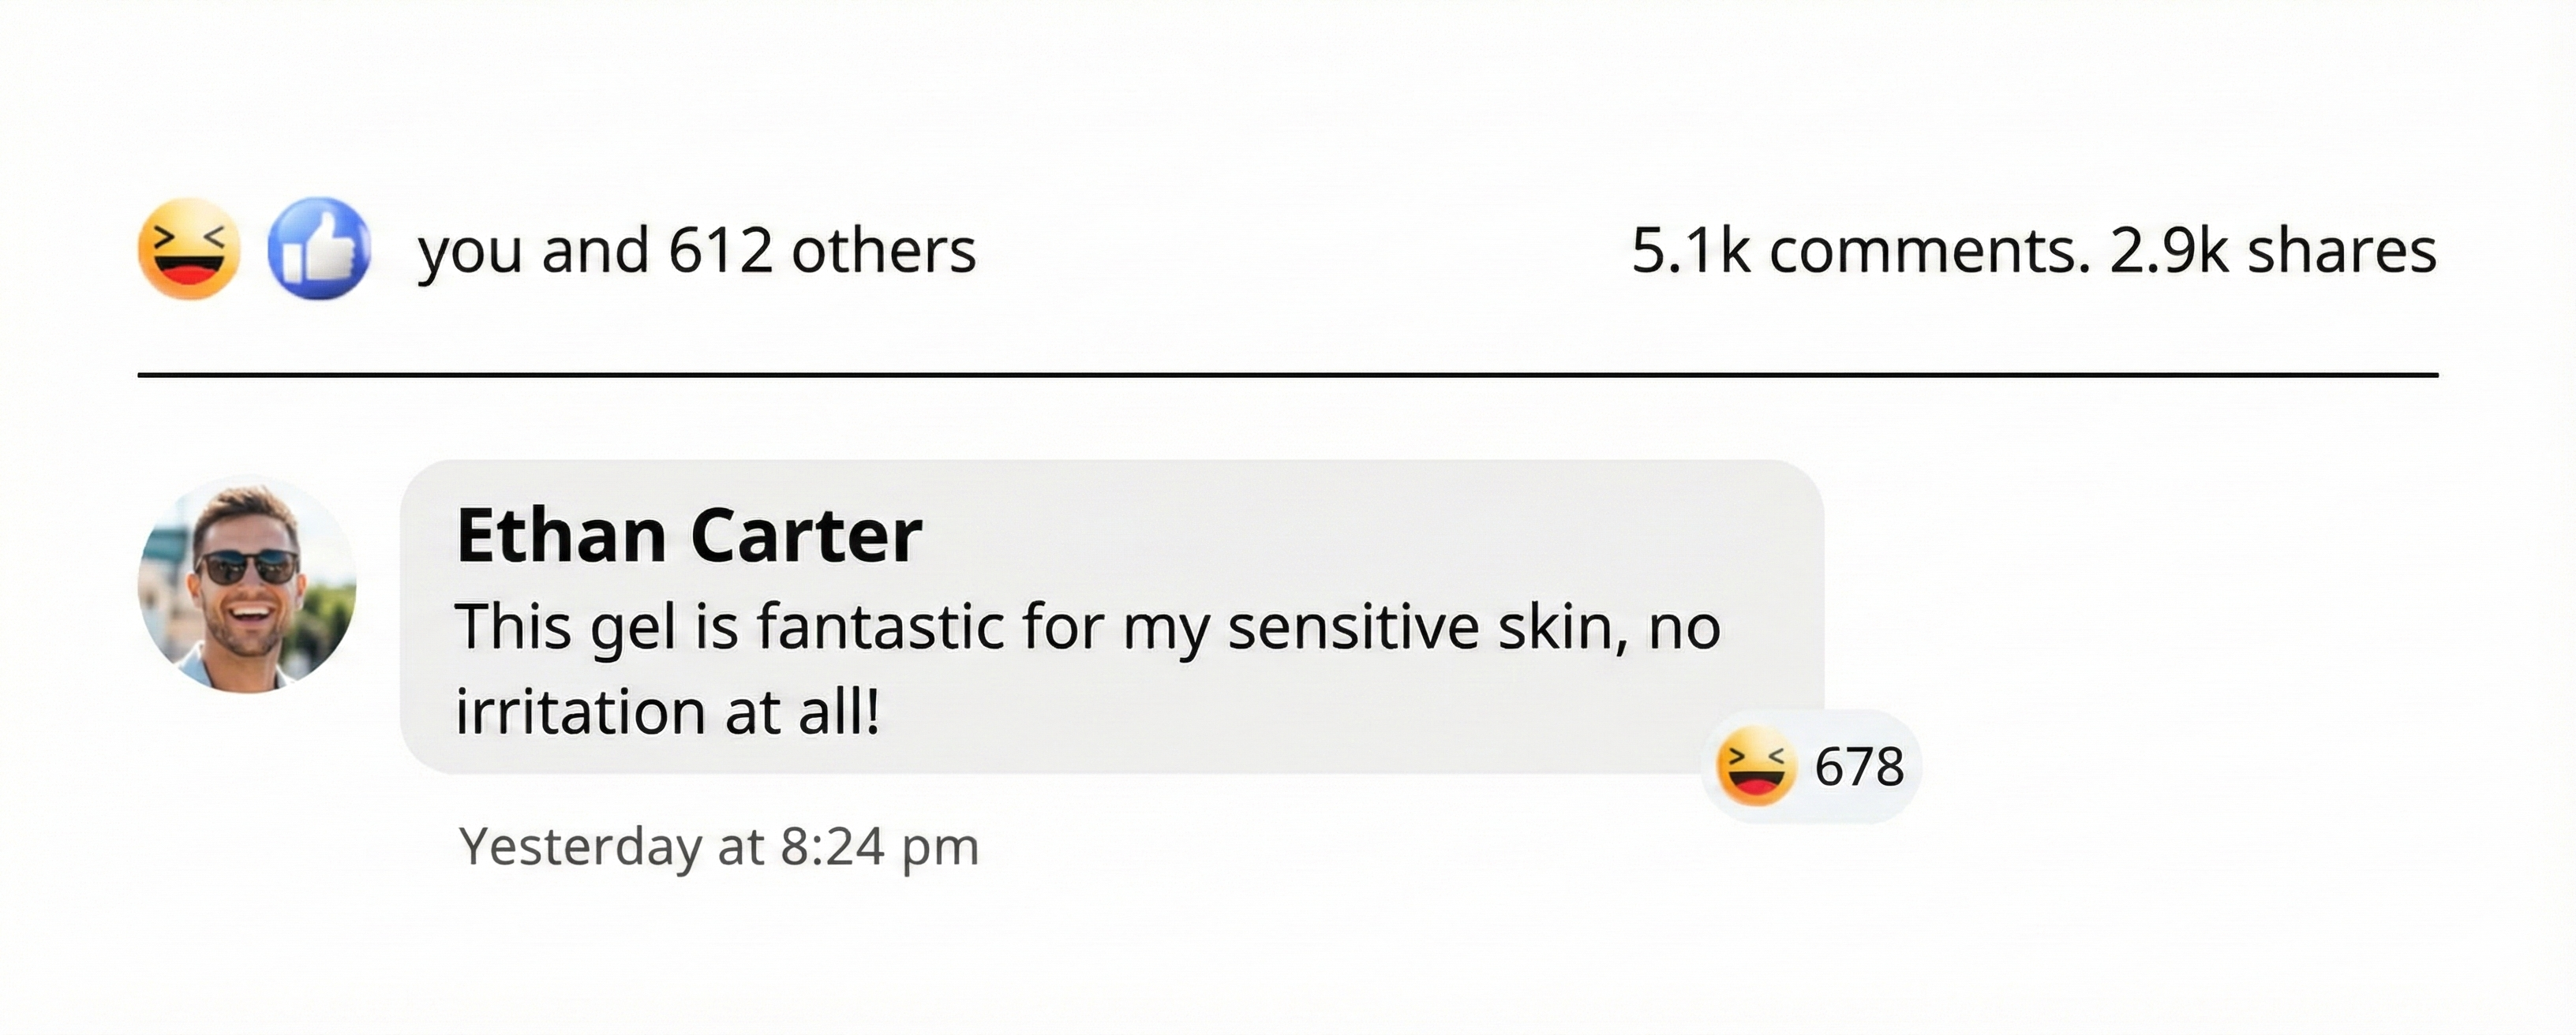Open the 'you and 612 others' reactions list
2576x1035 pixels.
coord(696,250)
